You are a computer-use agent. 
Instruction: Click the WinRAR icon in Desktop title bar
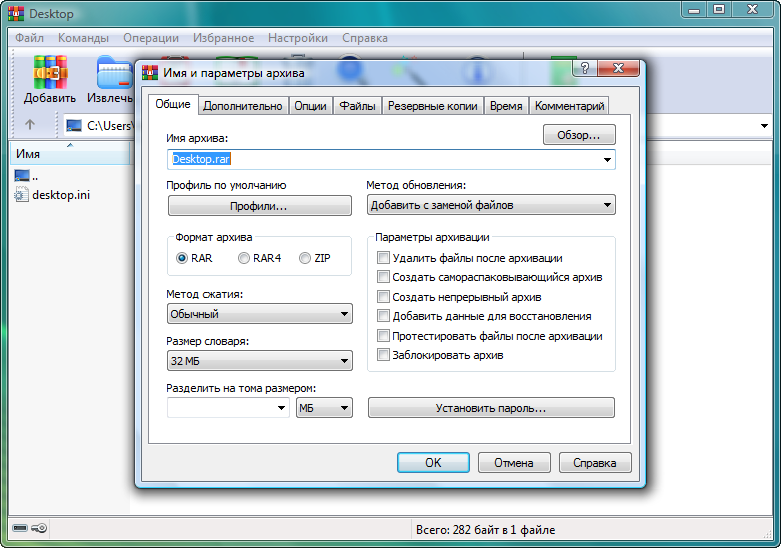coord(16,13)
